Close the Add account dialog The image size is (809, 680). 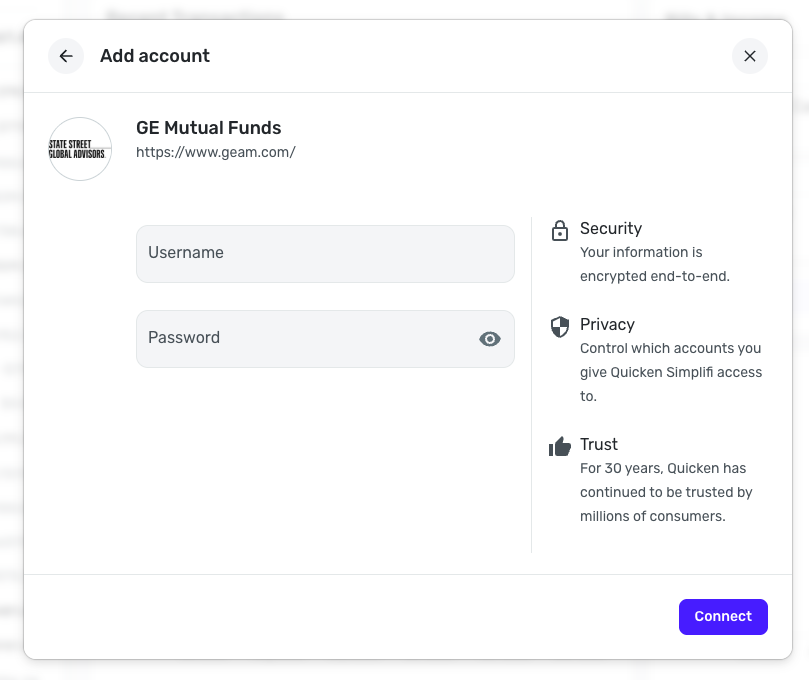pyautogui.click(x=749, y=56)
